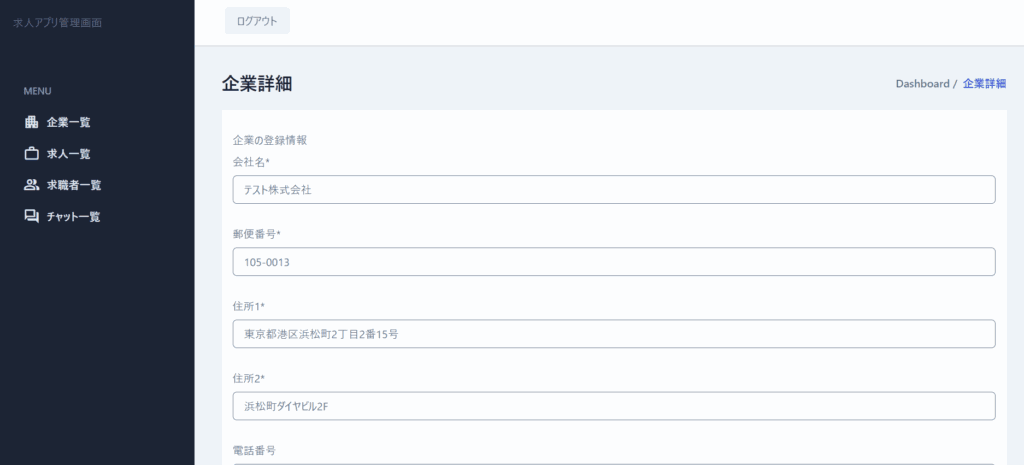Click the people icon beside 求職者一覧
The image size is (1024, 465).
pos(31,185)
